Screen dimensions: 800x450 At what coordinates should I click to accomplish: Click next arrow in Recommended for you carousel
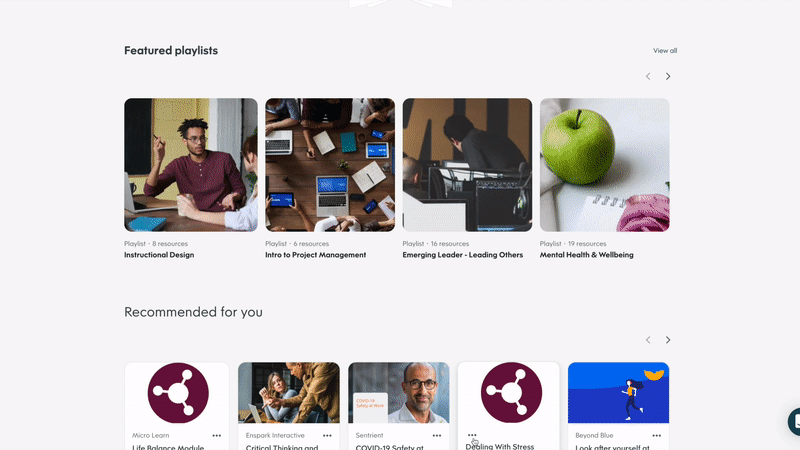click(x=668, y=340)
